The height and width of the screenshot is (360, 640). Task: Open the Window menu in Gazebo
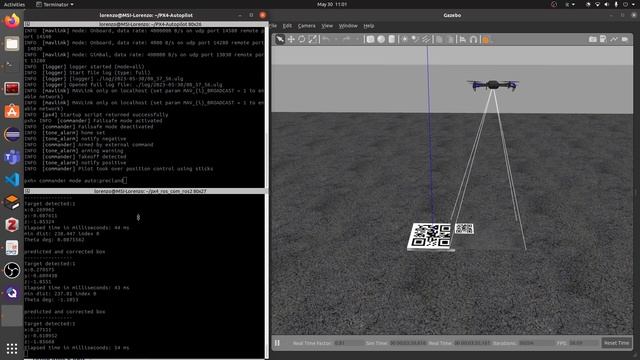coord(348,26)
